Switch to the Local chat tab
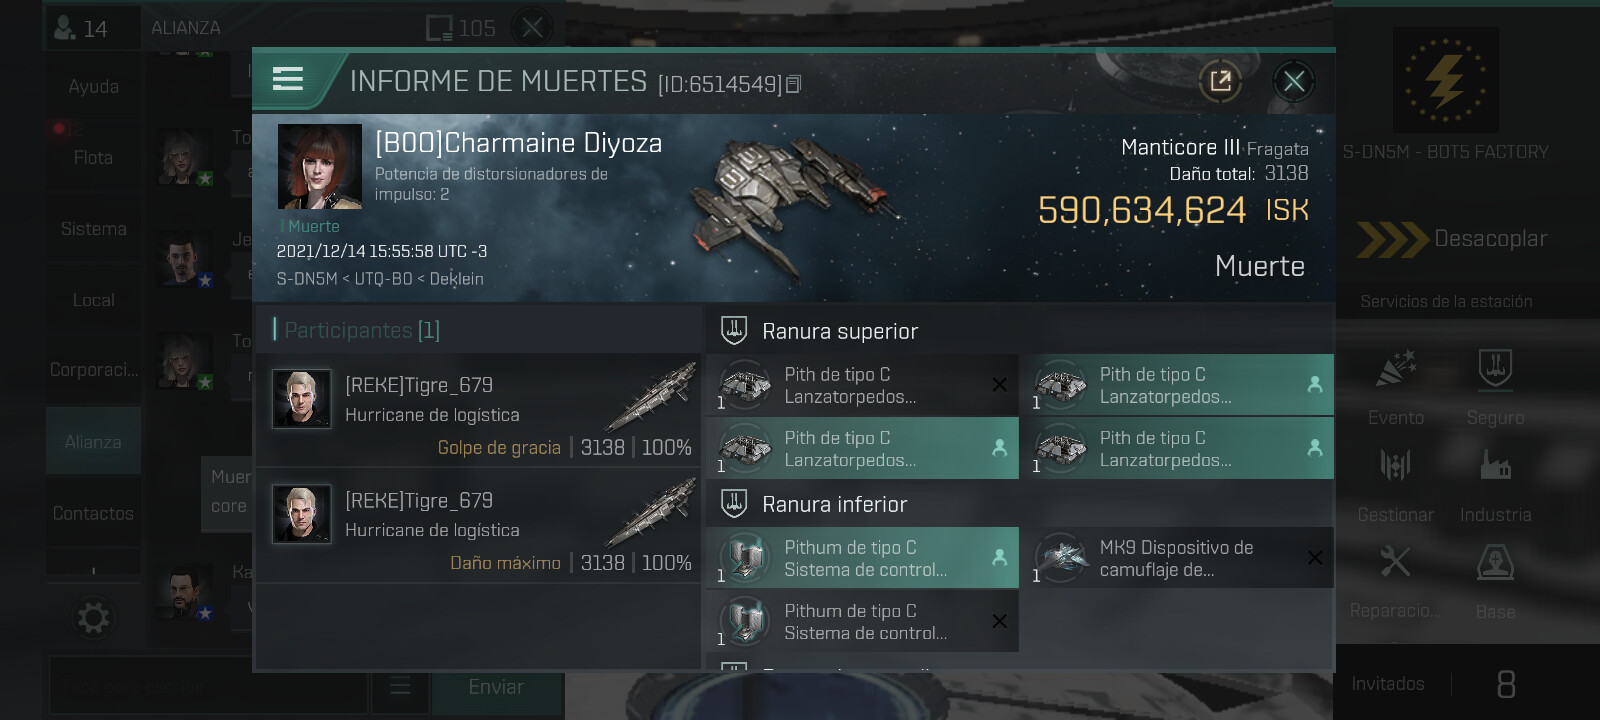Image resolution: width=1600 pixels, height=720 pixels. [93, 300]
